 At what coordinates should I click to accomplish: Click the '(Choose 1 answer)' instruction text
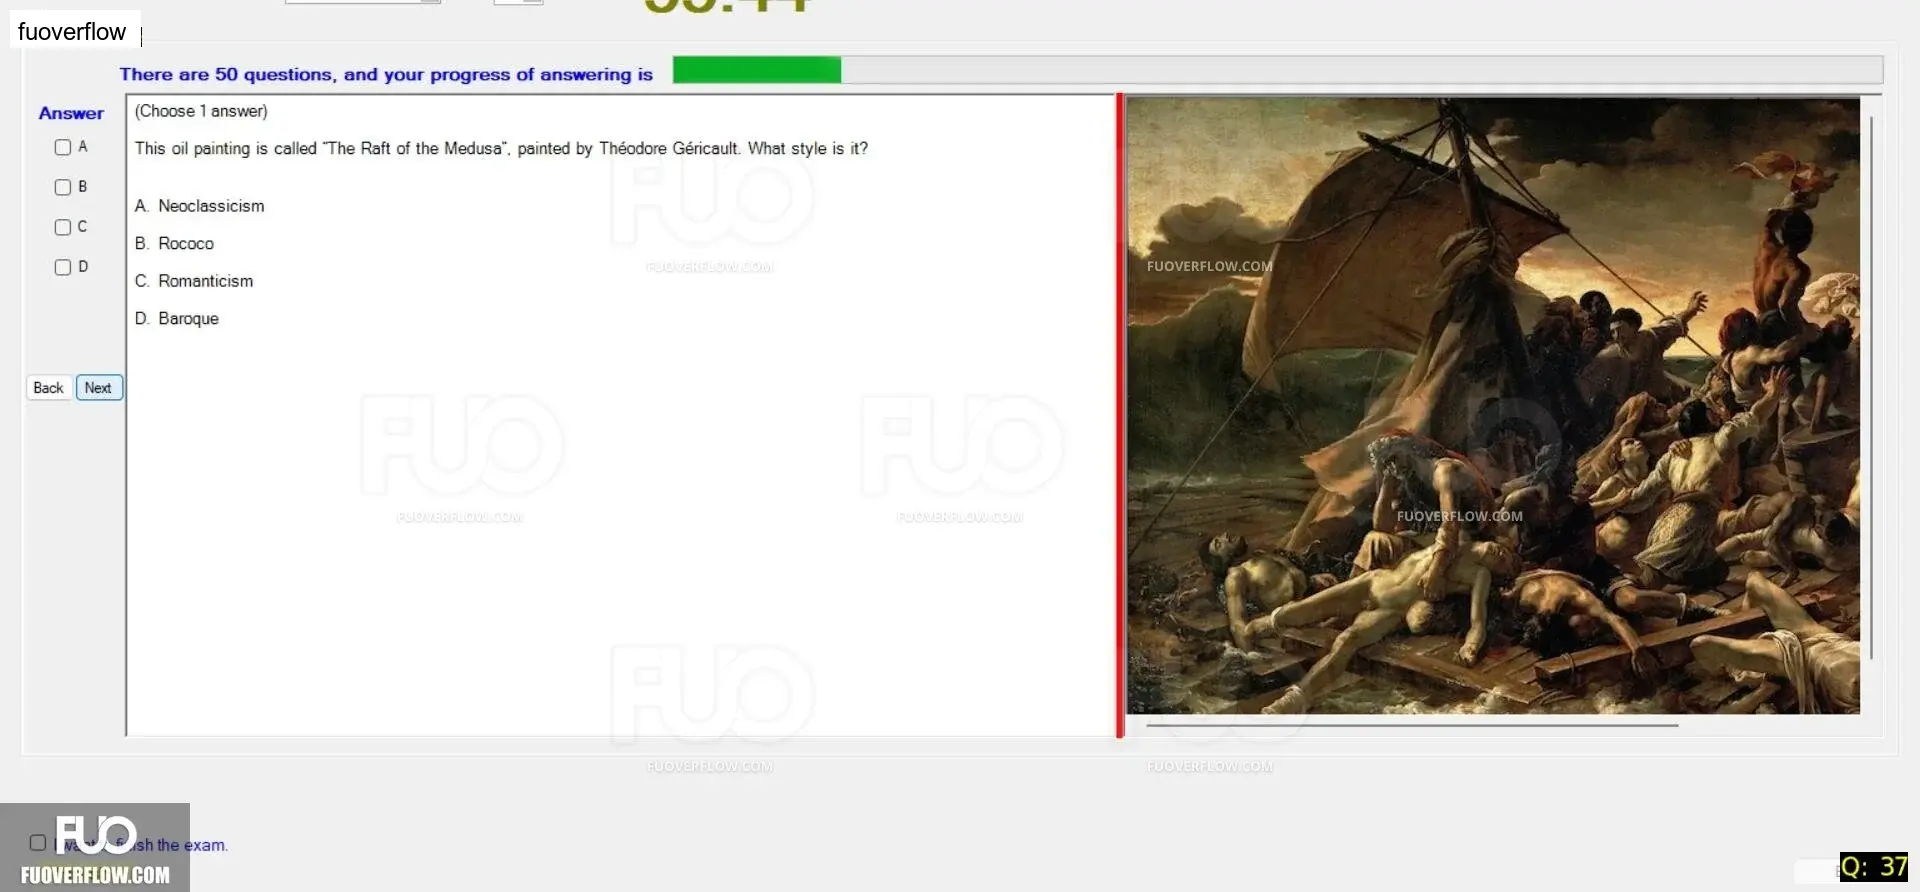201,111
